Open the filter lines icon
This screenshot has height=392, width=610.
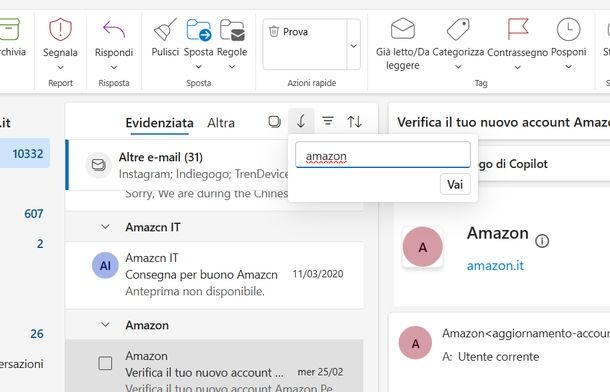point(328,121)
